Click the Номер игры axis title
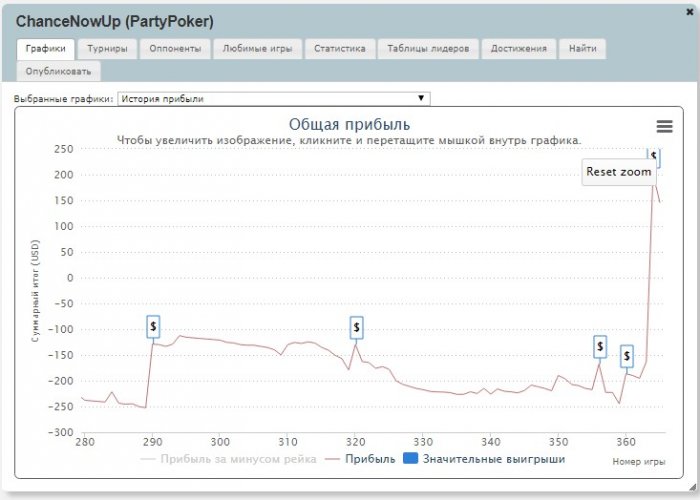Viewport: 700px width, 500px height. click(639, 462)
